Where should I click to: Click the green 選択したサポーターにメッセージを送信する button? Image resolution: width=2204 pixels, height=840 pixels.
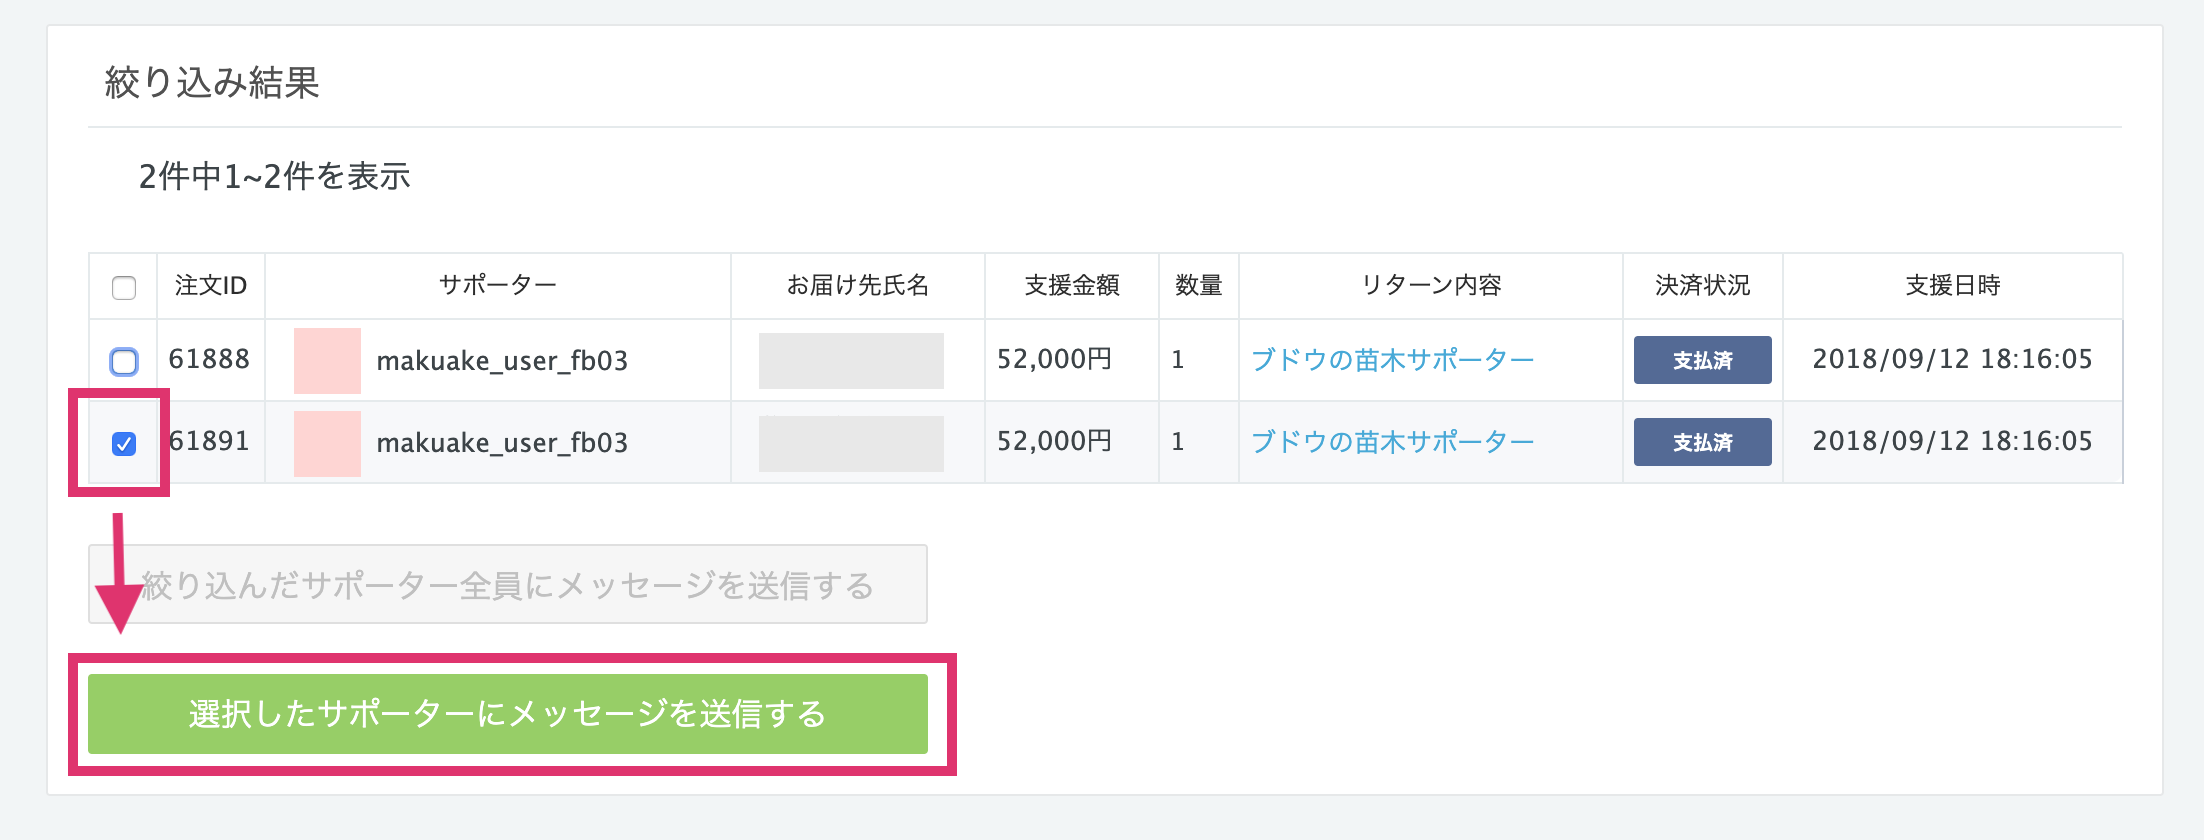point(508,714)
